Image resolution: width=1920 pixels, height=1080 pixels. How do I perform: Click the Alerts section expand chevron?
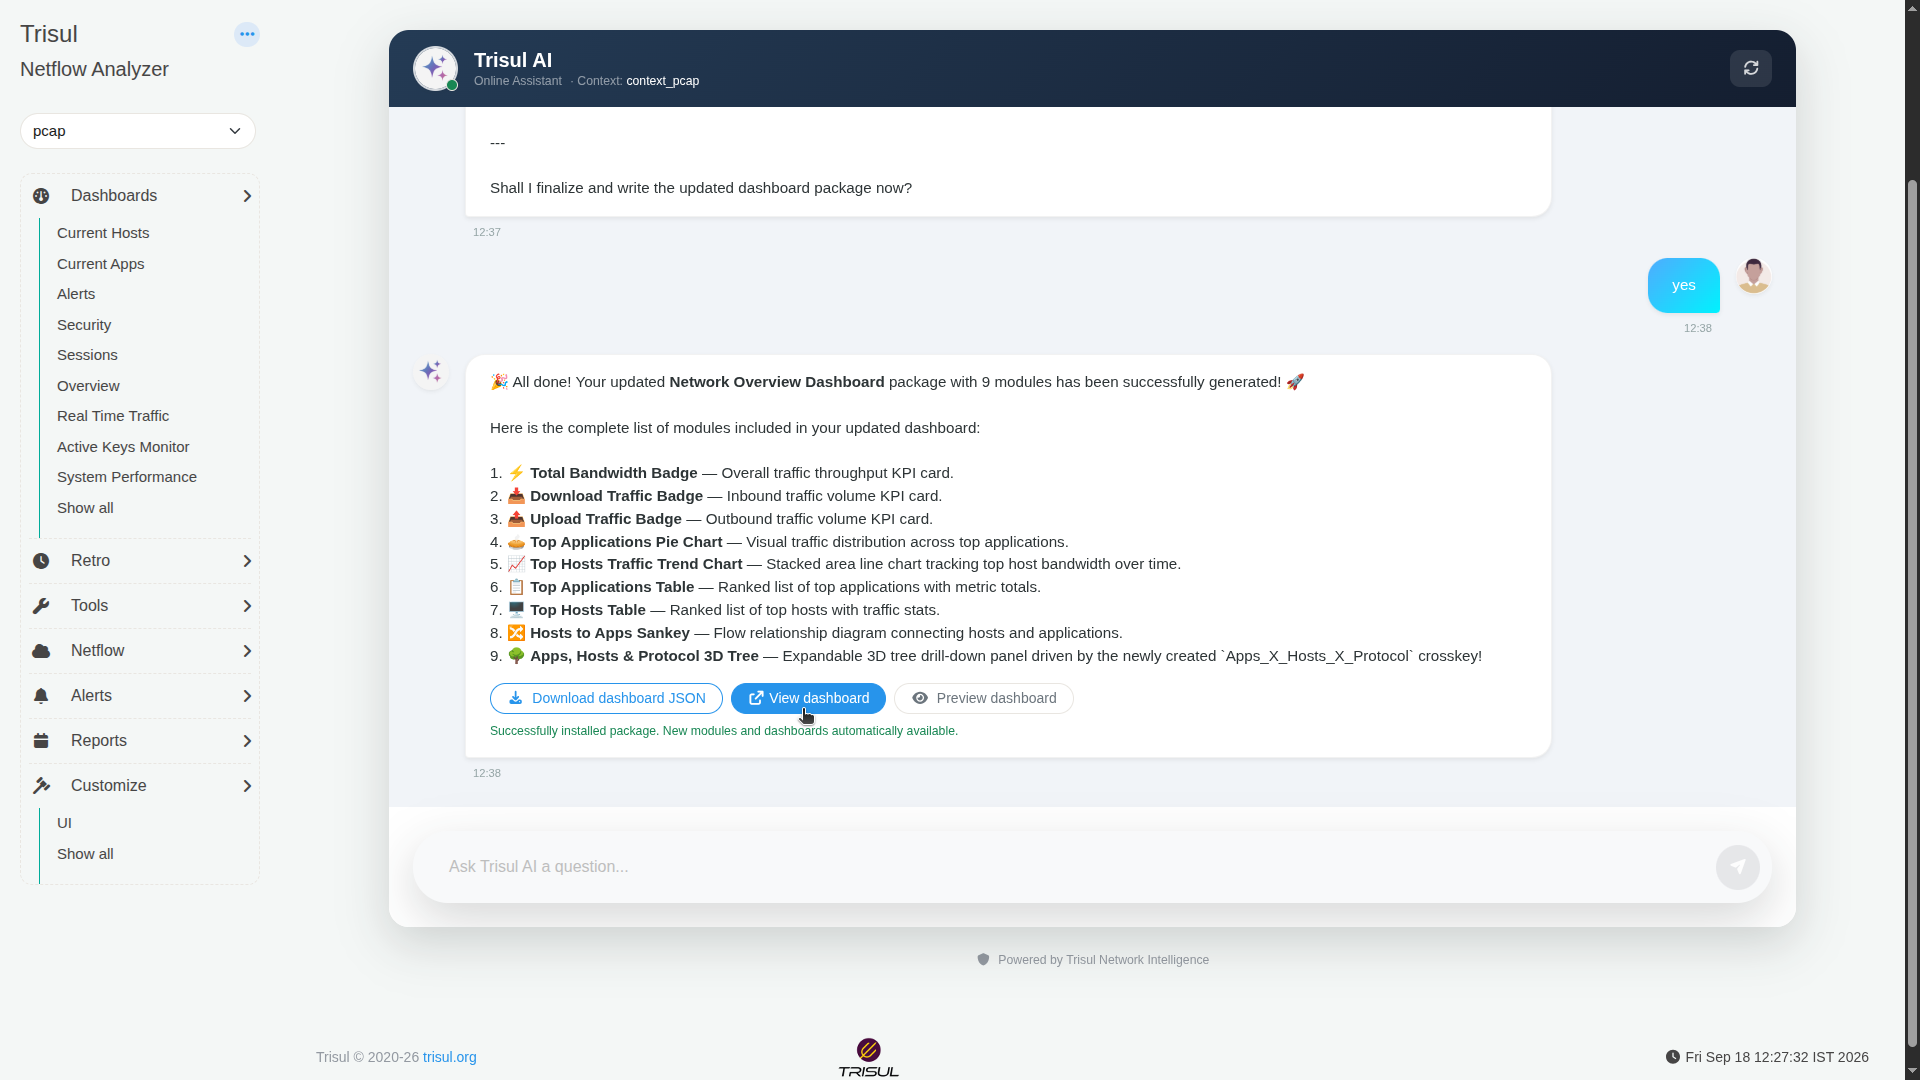point(247,696)
